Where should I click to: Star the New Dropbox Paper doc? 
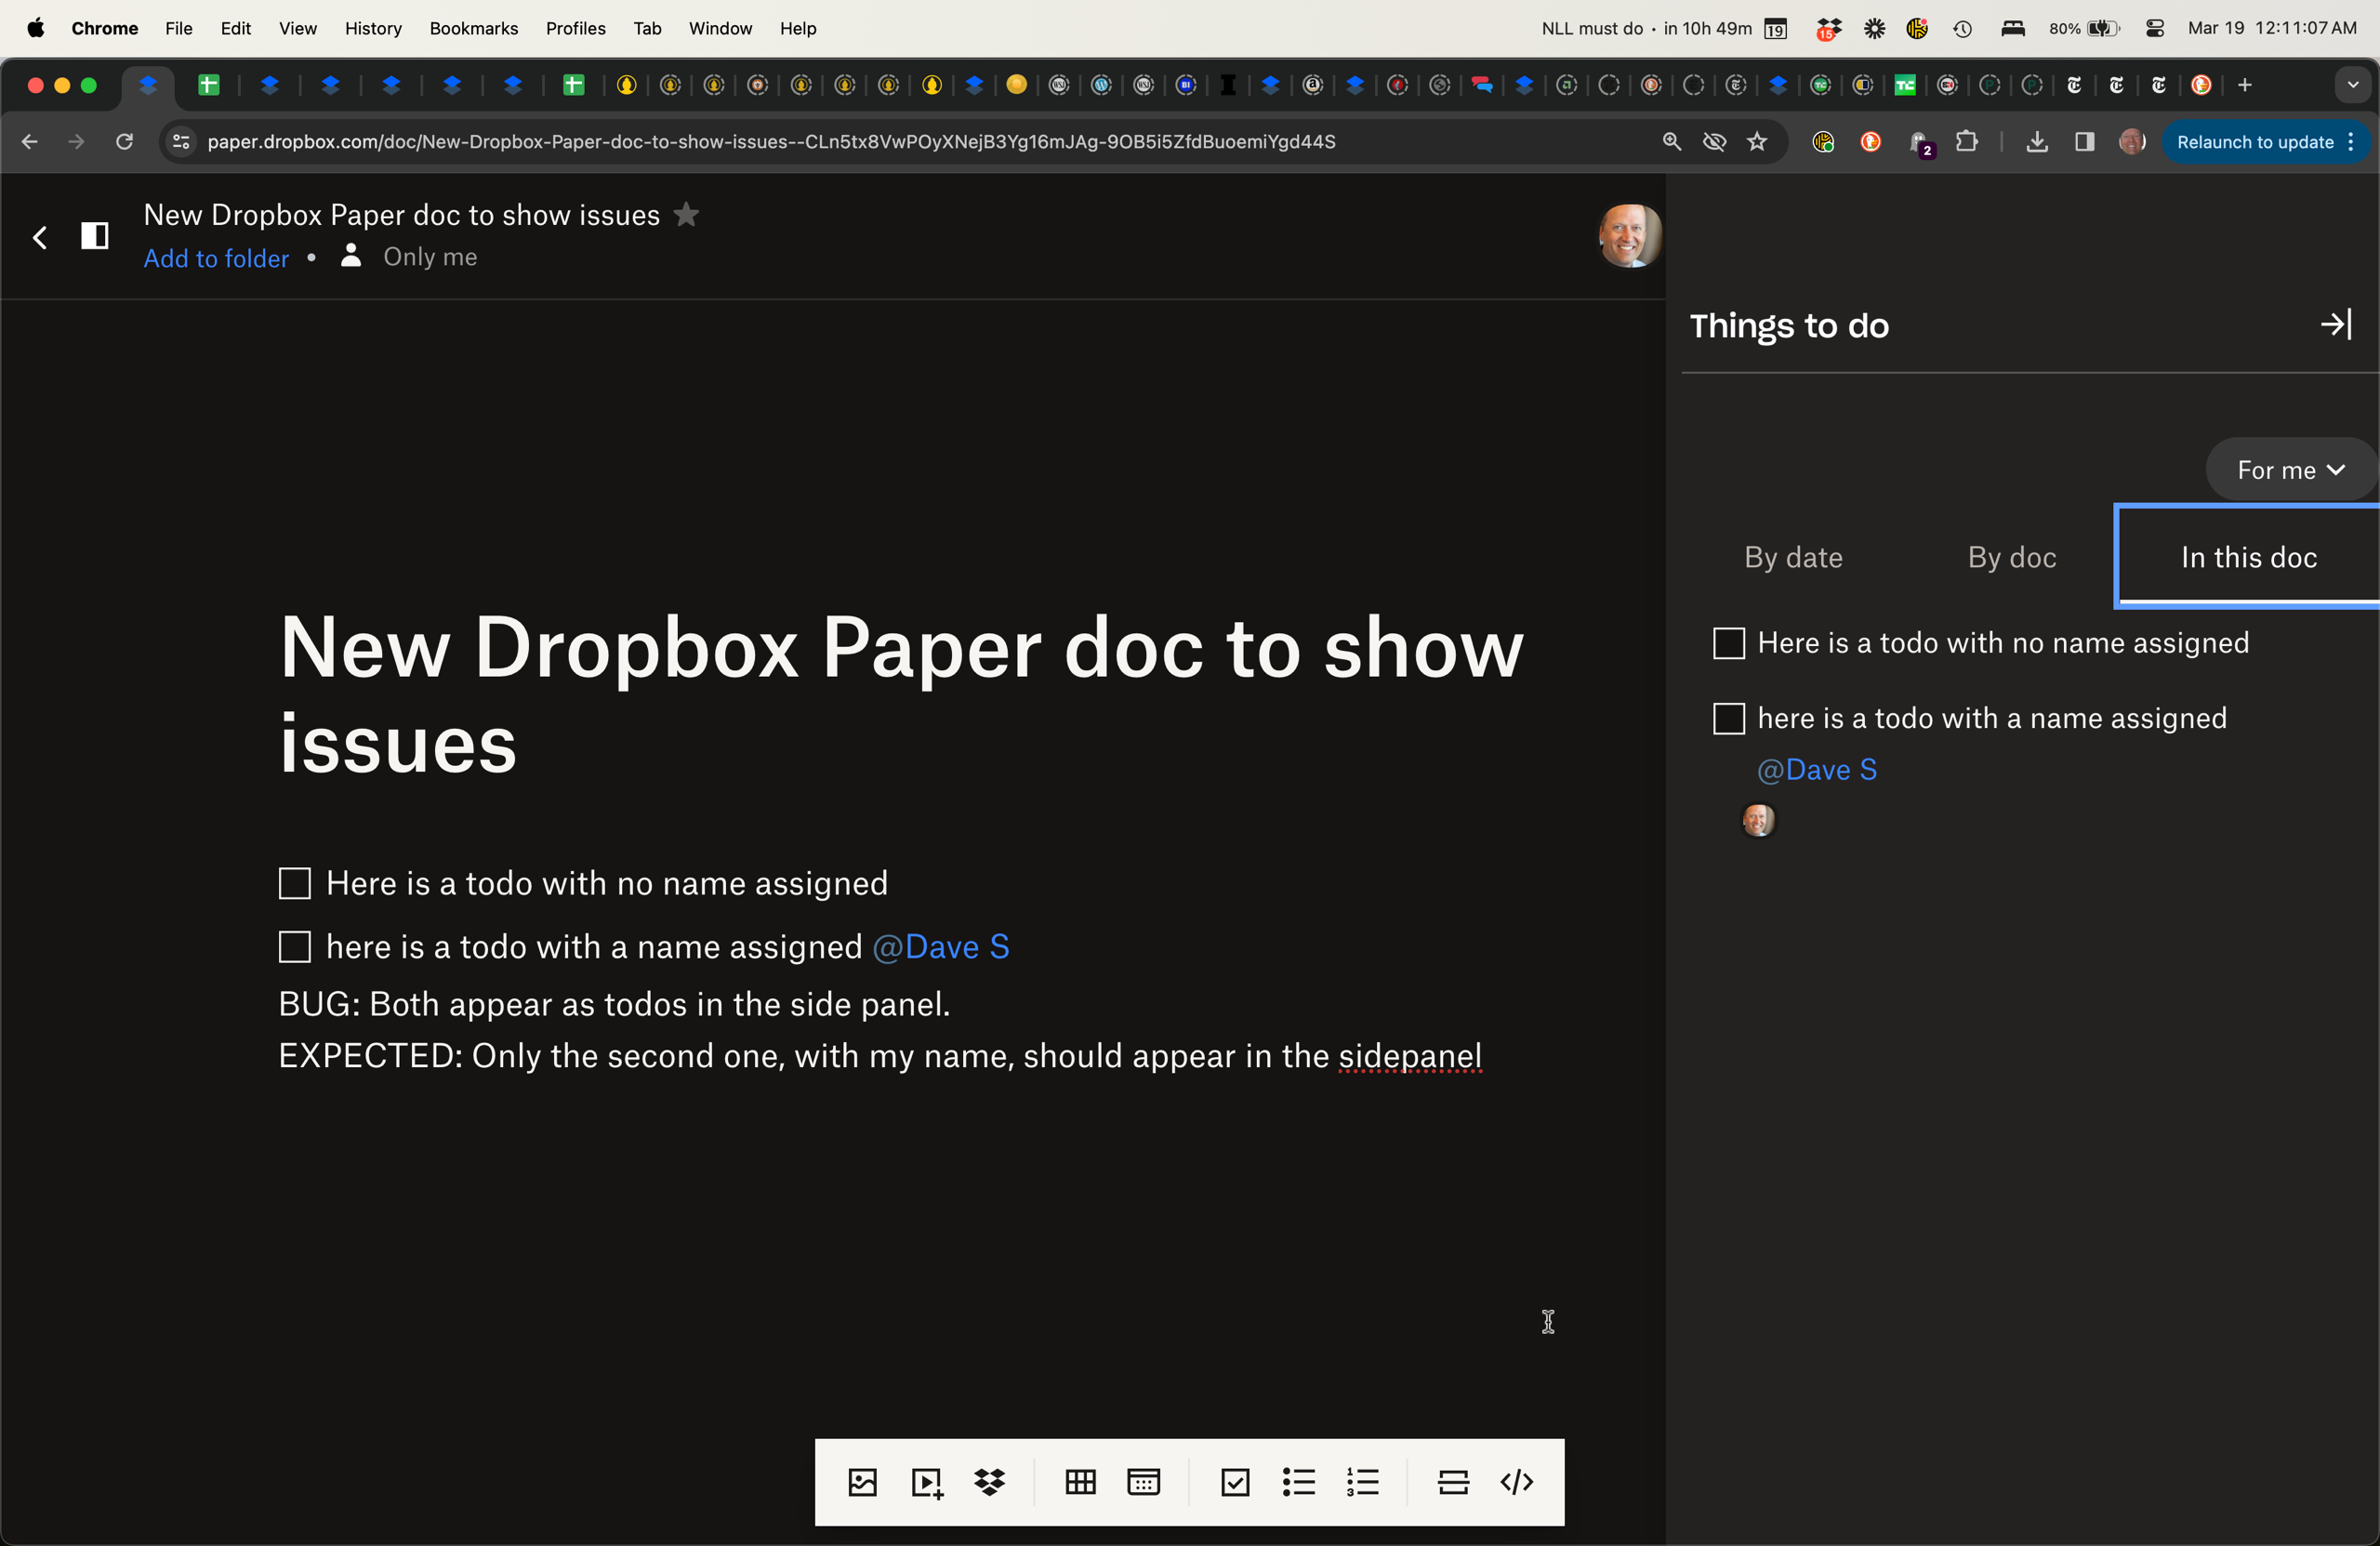[687, 214]
